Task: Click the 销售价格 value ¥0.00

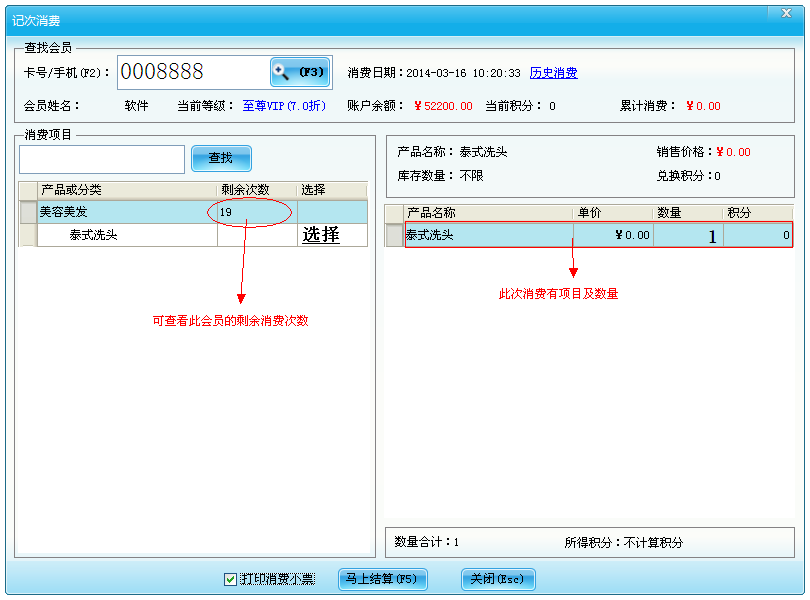Action: (733, 152)
